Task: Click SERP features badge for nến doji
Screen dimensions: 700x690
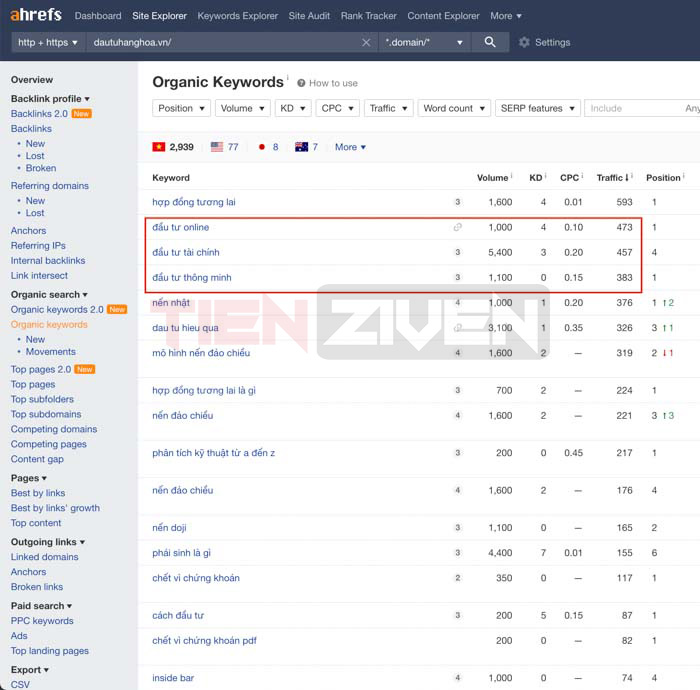Action: click(x=458, y=528)
